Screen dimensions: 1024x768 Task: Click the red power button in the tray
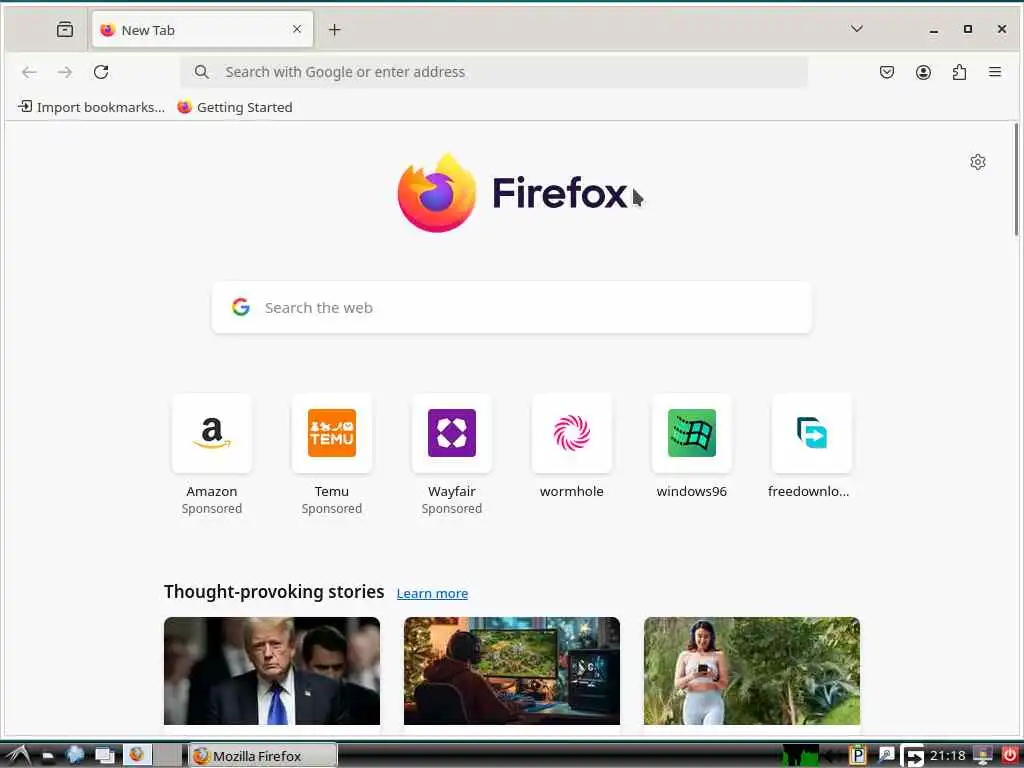click(x=1009, y=756)
